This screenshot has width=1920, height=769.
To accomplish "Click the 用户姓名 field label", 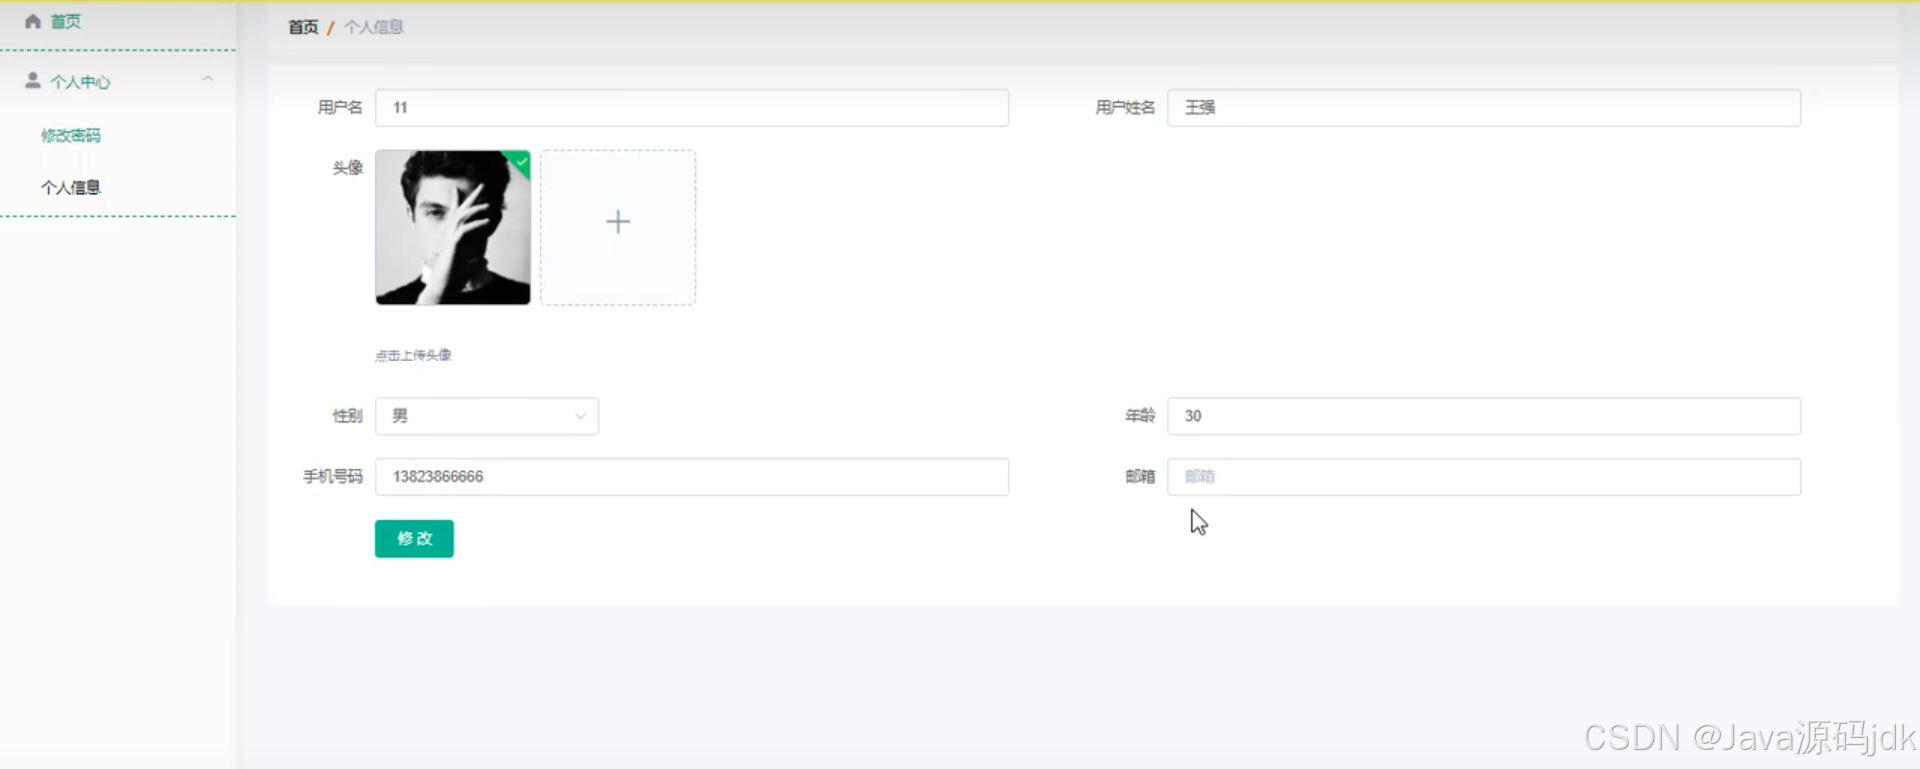I will click(1125, 108).
